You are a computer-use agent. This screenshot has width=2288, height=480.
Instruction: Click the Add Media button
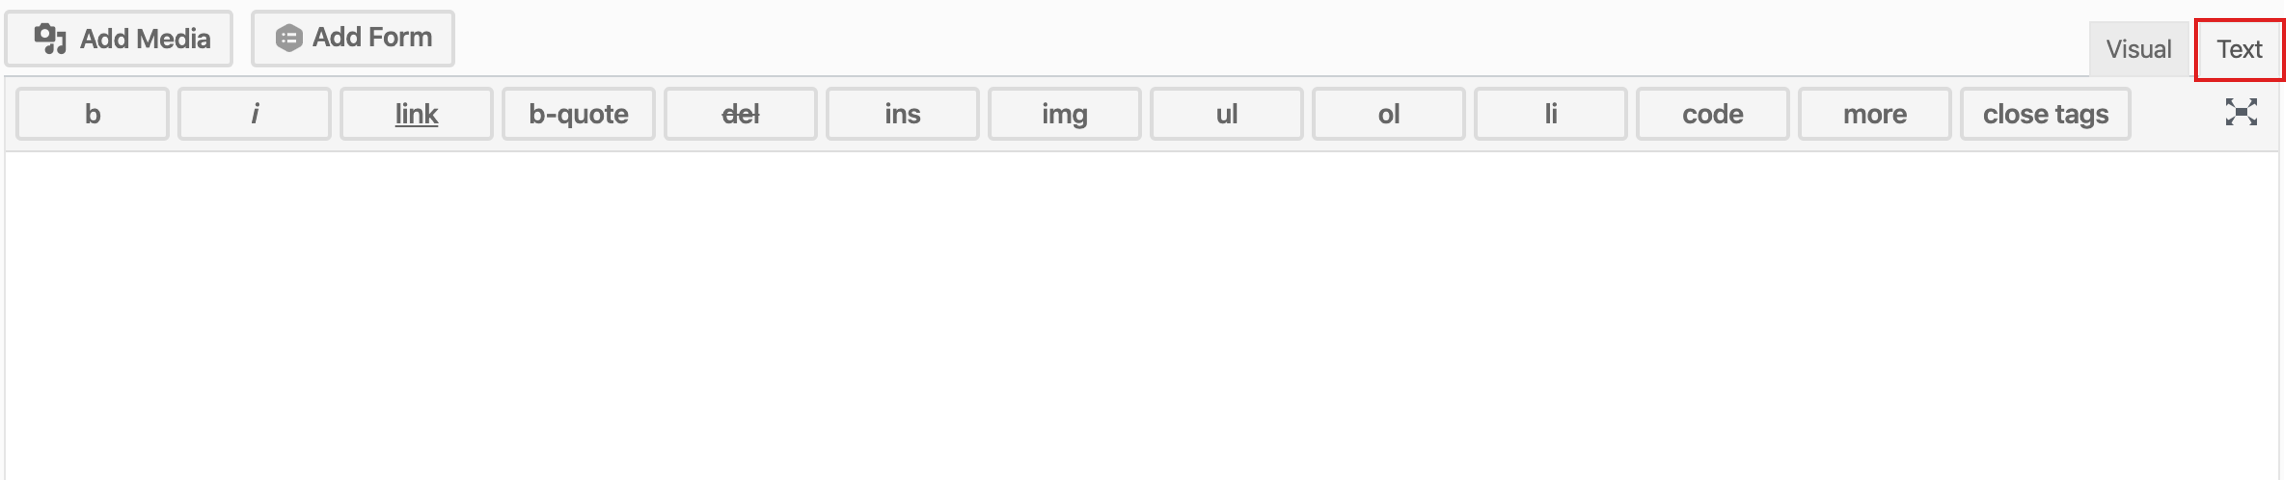(119, 39)
